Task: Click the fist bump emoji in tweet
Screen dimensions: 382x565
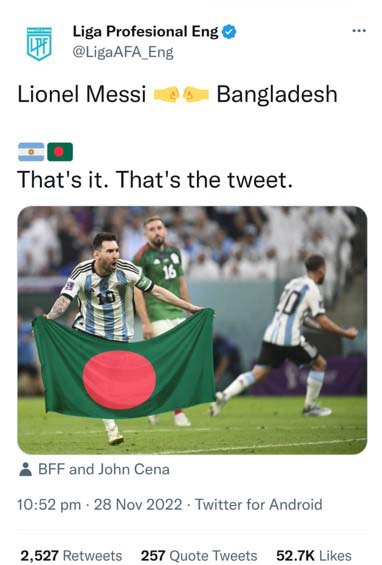Action: [x=181, y=95]
